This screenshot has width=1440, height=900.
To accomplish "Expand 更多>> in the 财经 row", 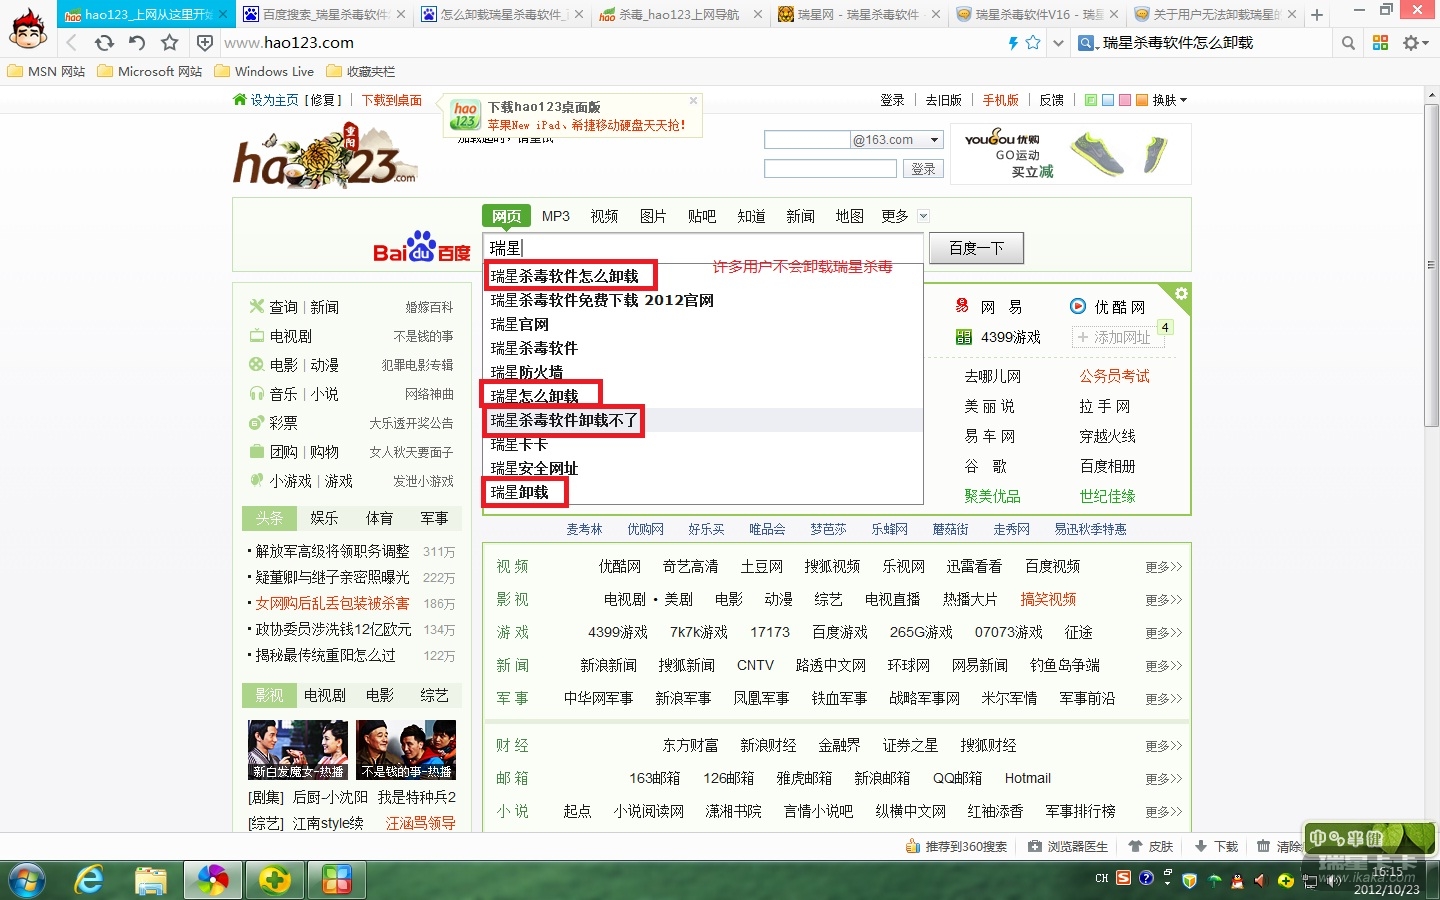I will (x=1164, y=746).
